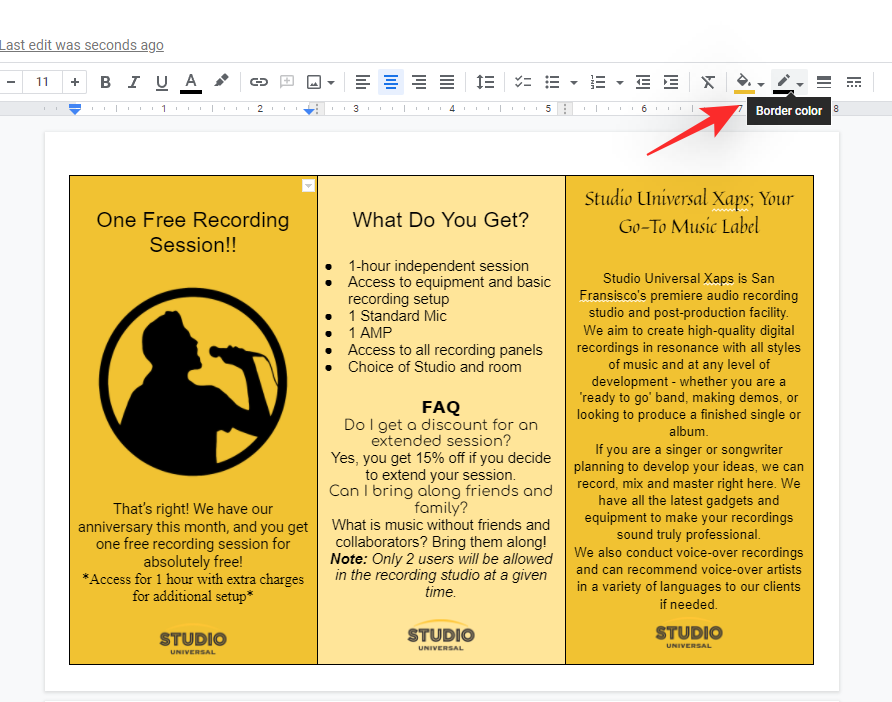Apply center alignment
Image resolution: width=892 pixels, height=702 pixels.
pos(391,82)
